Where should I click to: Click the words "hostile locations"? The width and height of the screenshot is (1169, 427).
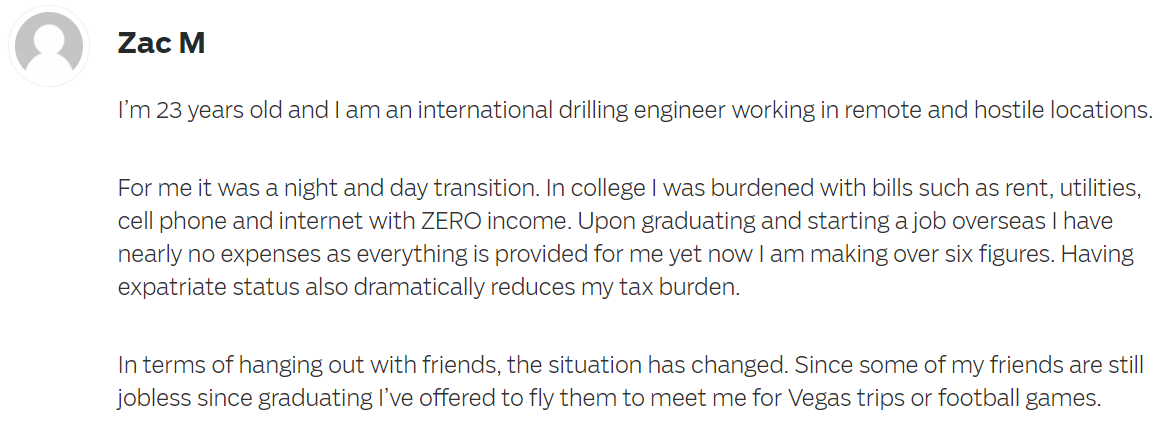pos(1063,110)
